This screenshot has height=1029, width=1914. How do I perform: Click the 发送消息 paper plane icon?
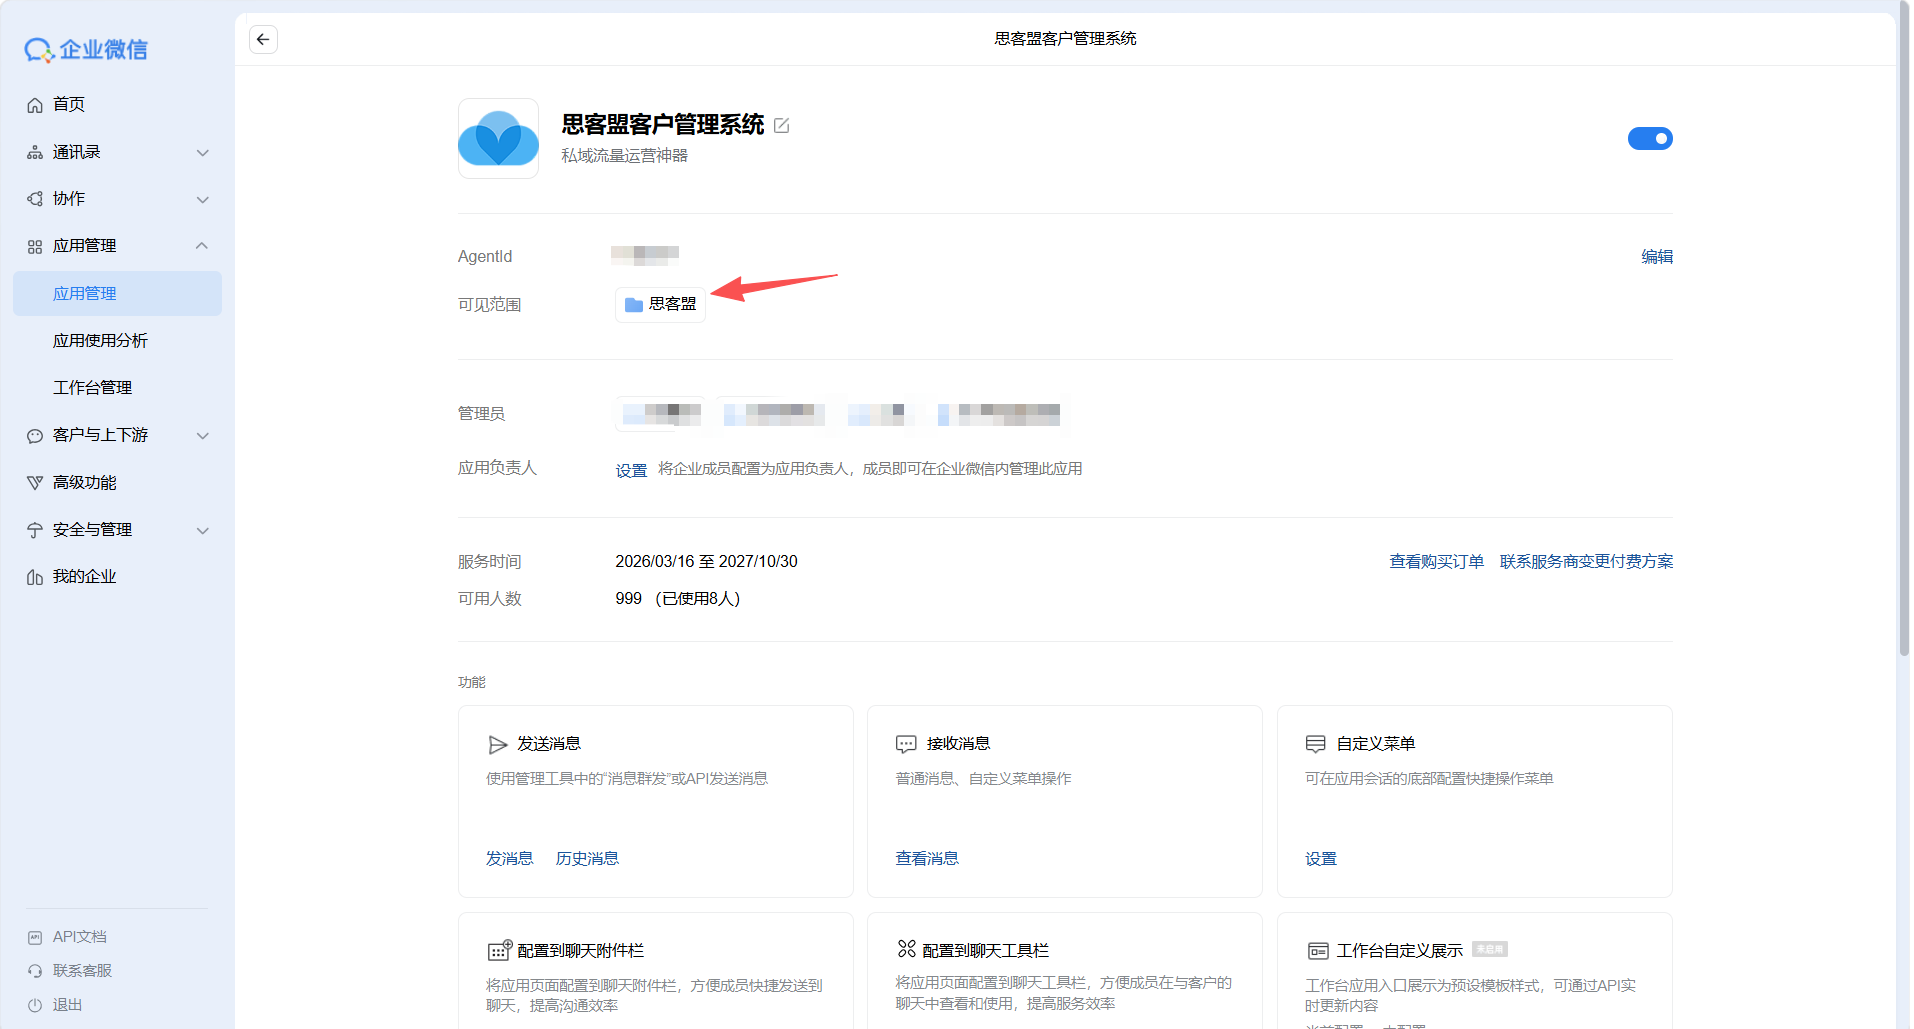point(498,744)
